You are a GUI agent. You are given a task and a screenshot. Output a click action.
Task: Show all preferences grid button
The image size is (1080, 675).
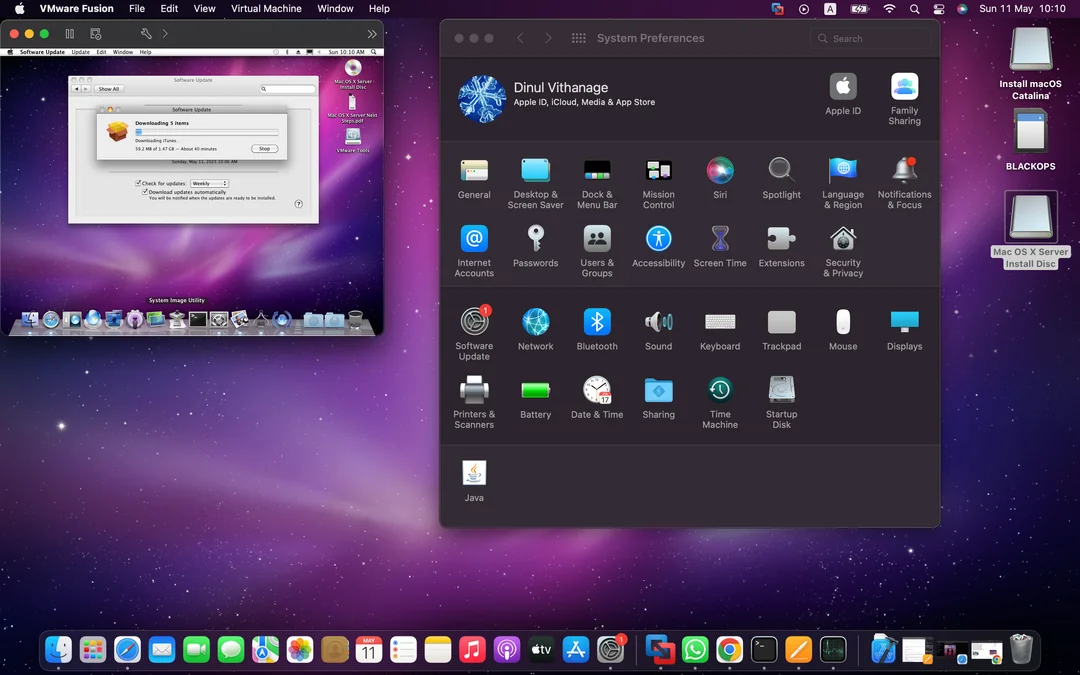(579, 39)
